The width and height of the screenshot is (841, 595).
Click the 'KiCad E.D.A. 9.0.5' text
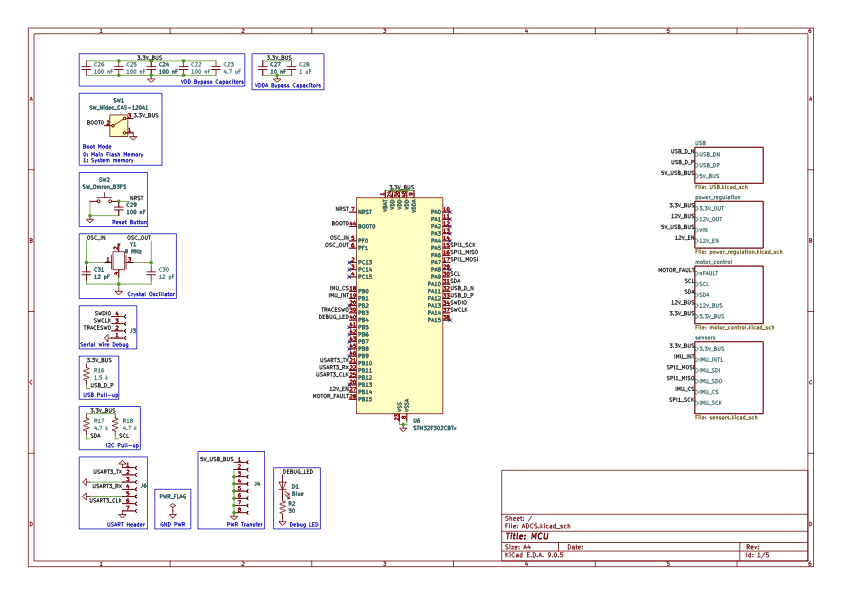[x=534, y=555]
